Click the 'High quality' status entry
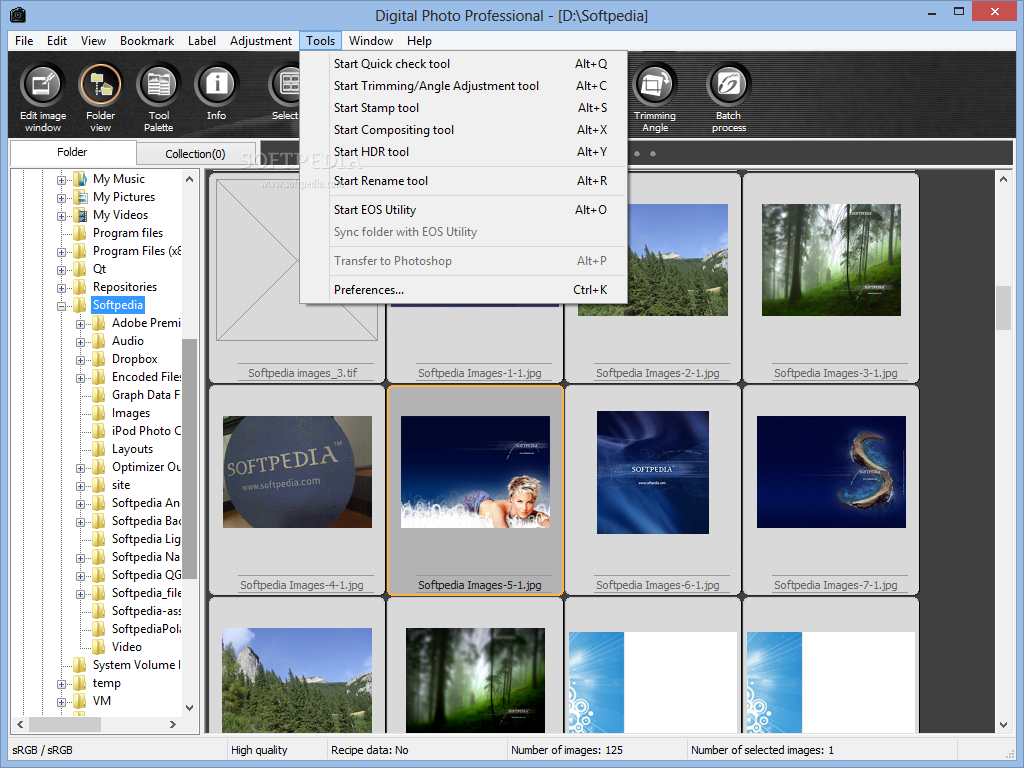 [x=259, y=750]
